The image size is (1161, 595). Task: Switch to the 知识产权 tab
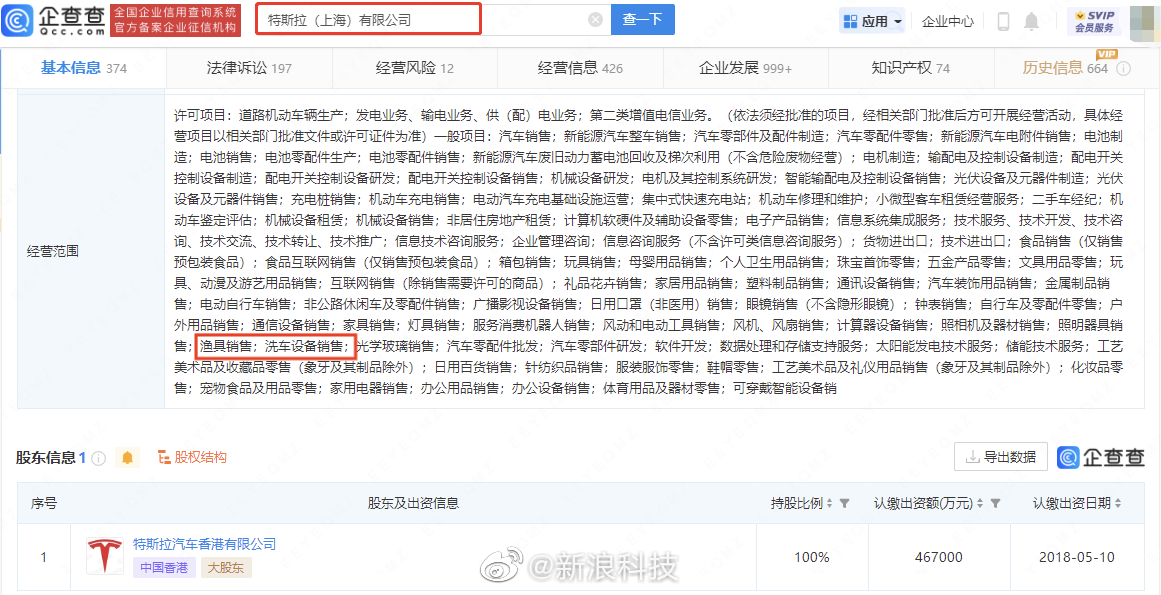pyautogui.click(x=911, y=68)
